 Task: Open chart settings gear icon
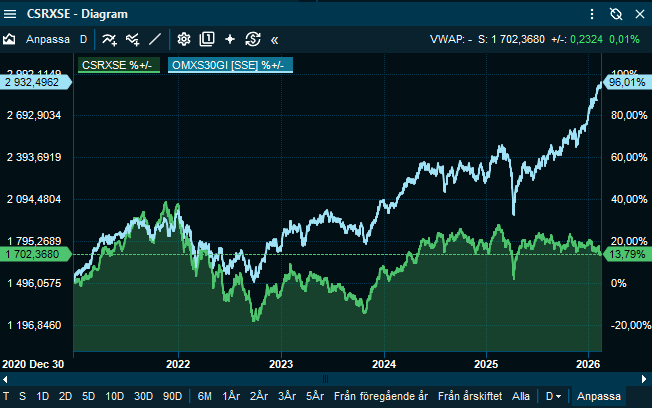(x=184, y=40)
